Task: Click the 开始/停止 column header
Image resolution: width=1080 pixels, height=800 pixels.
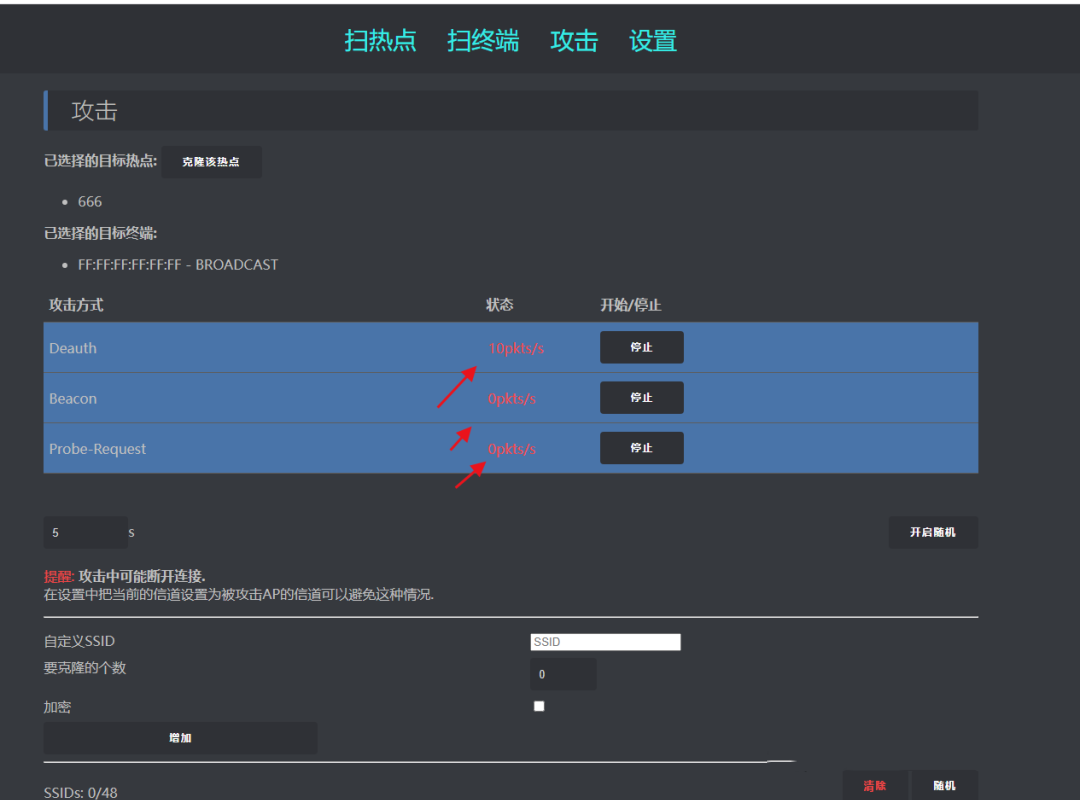Action: (x=630, y=305)
